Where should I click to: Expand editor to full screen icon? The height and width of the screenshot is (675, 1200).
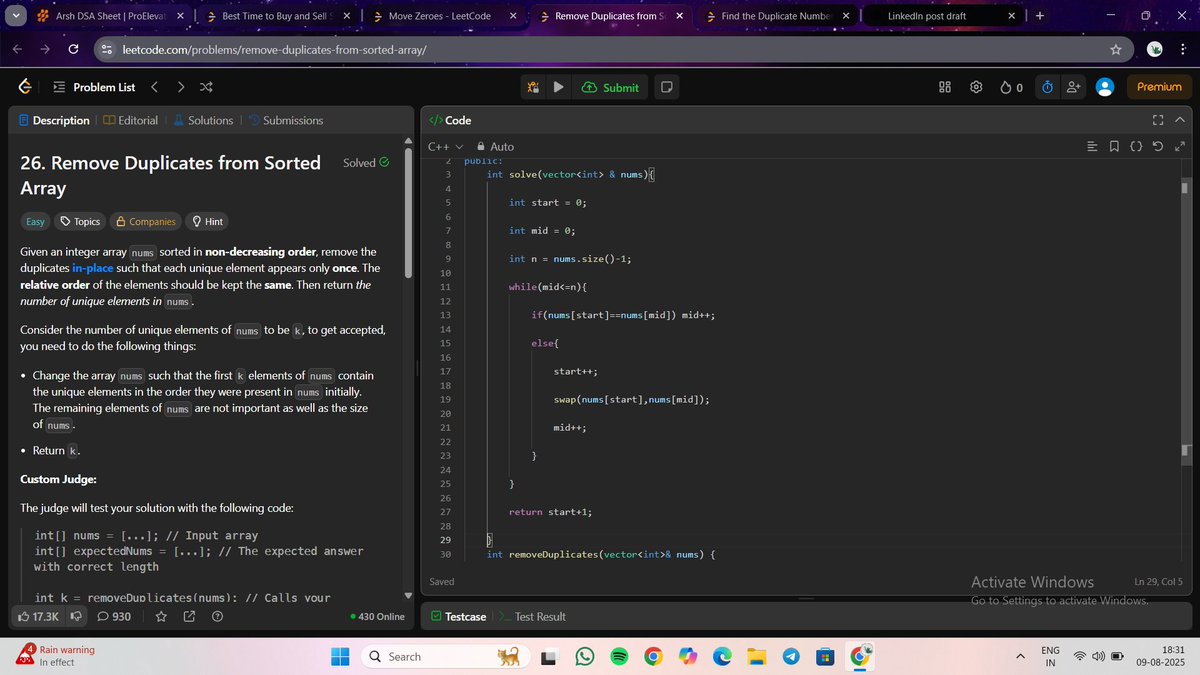pyautogui.click(x=1180, y=147)
